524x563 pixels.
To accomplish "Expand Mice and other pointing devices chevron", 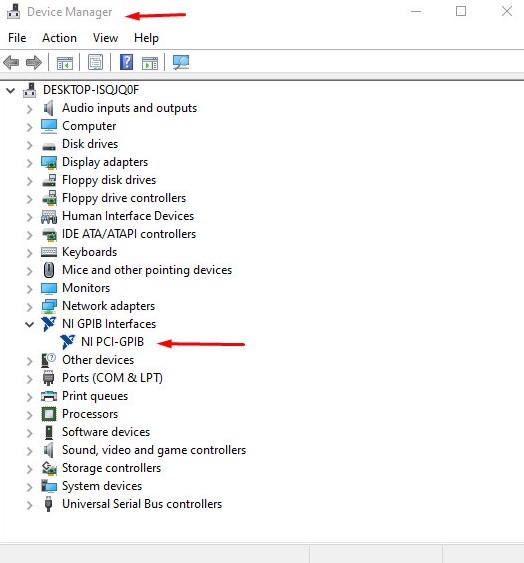I will pyautogui.click(x=29, y=271).
